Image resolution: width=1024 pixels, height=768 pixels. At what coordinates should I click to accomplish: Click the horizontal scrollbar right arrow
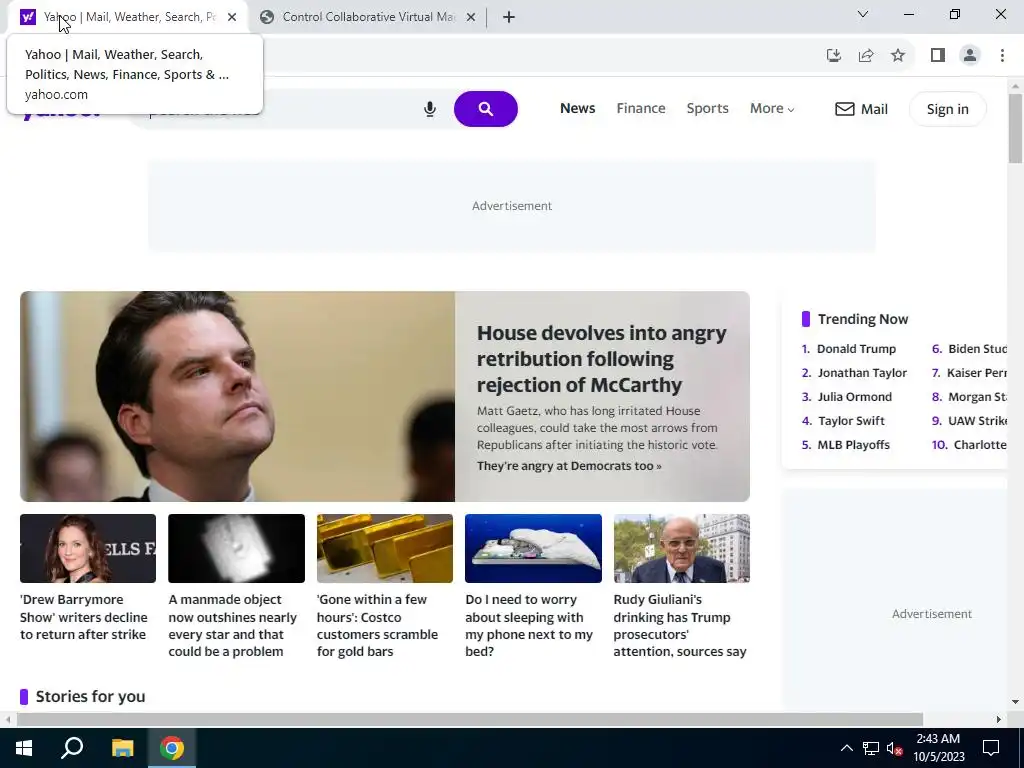(x=999, y=719)
